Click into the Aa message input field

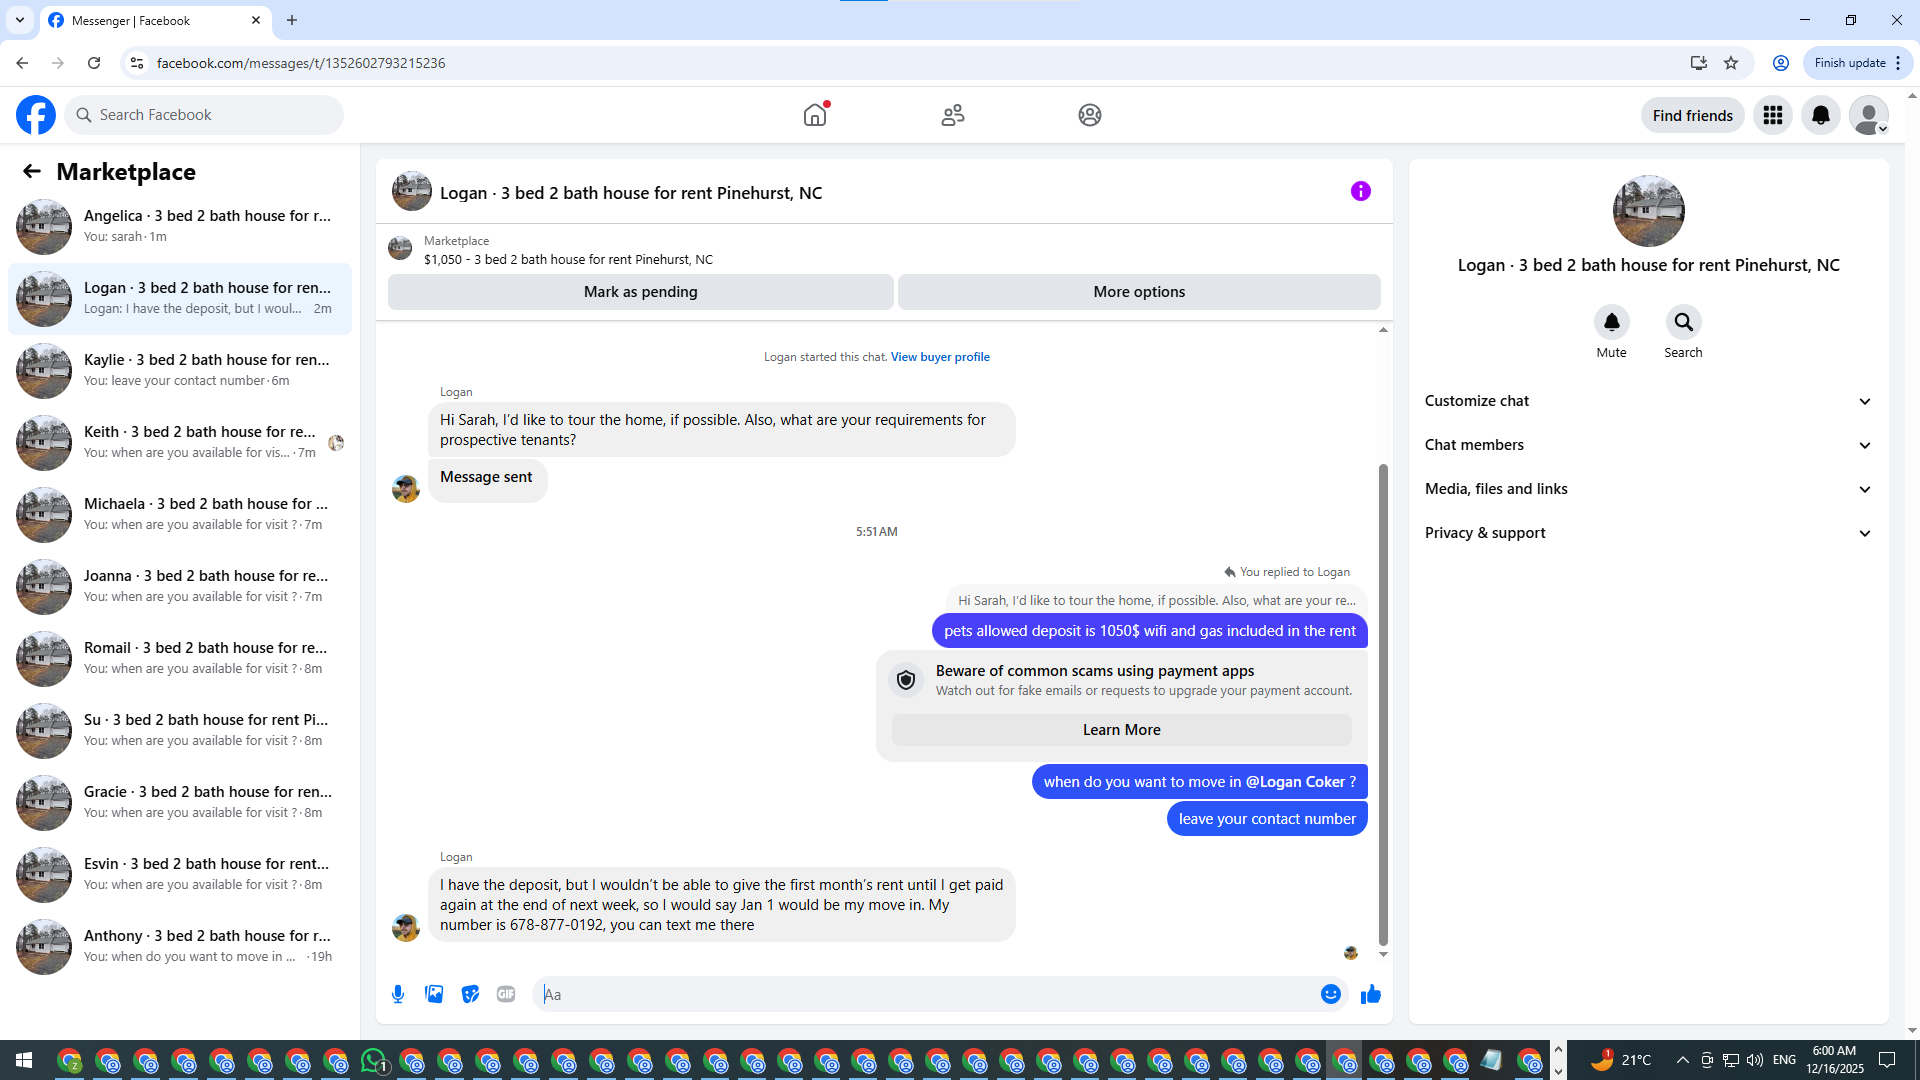click(925, 994)
